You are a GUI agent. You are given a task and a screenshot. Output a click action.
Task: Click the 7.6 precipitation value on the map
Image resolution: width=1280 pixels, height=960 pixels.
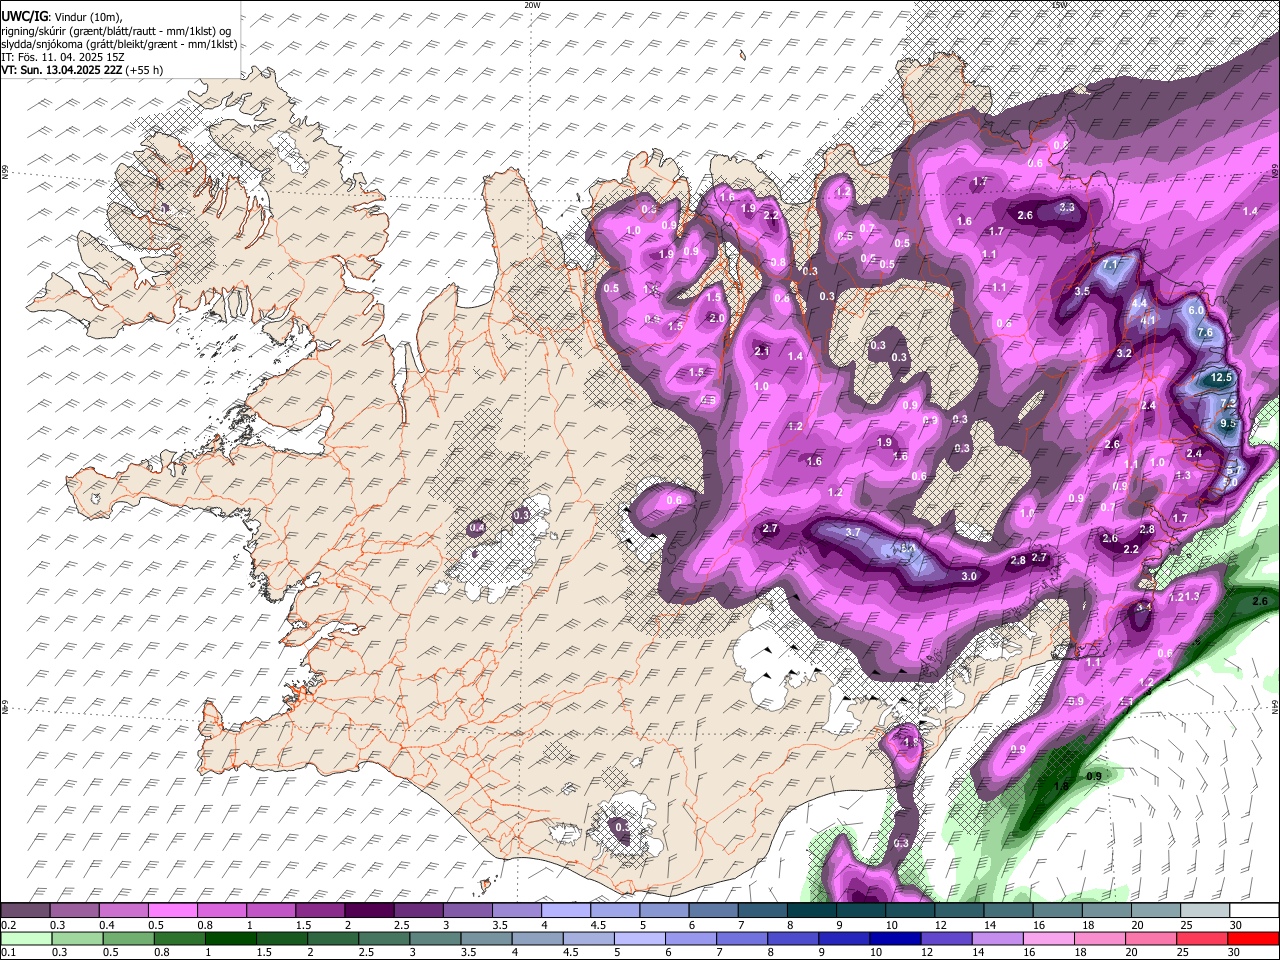pos(1205,332)
